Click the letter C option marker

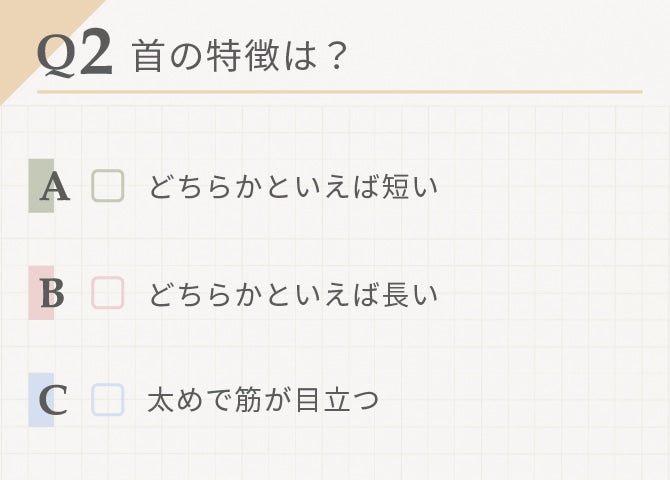pos(52,401)
